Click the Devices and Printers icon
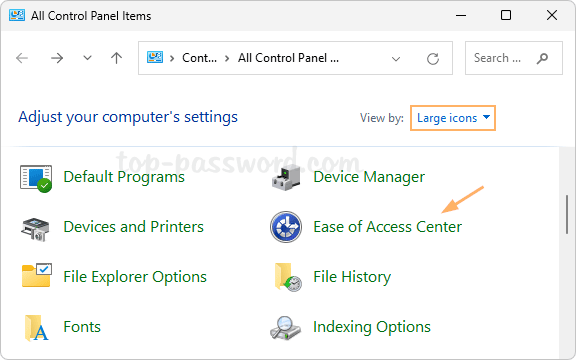The height and width of the screenshot is (360, 576). (35, 229)
